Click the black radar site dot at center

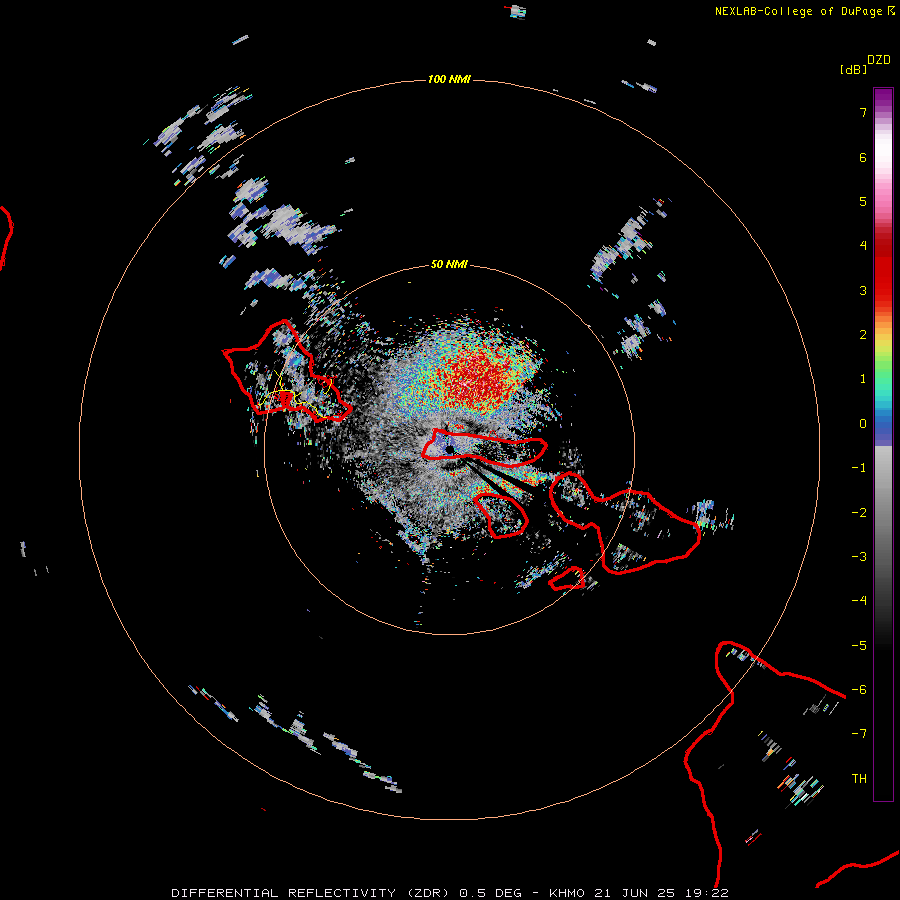tap(450, 449)
